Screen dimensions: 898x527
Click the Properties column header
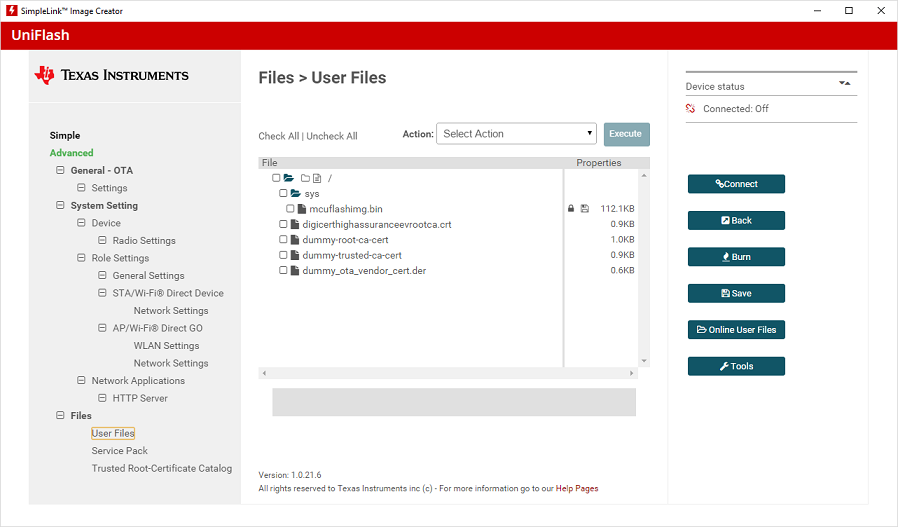[x=598, y=163]
